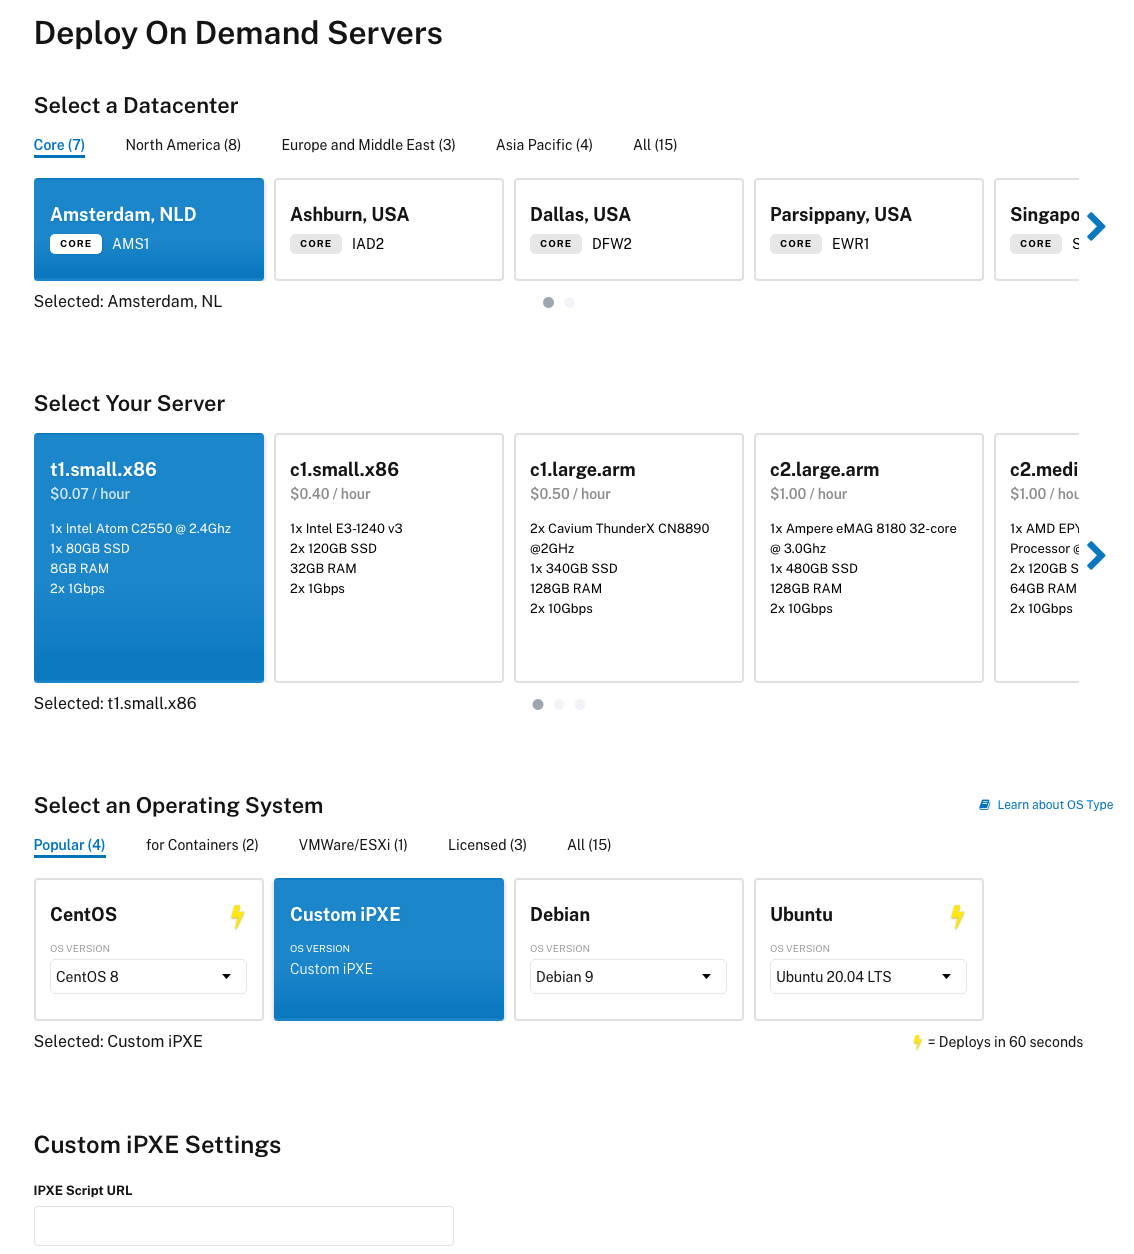Choose the c1.small.x86 server card
The image size is (1134, 1254).
point(389,558)
